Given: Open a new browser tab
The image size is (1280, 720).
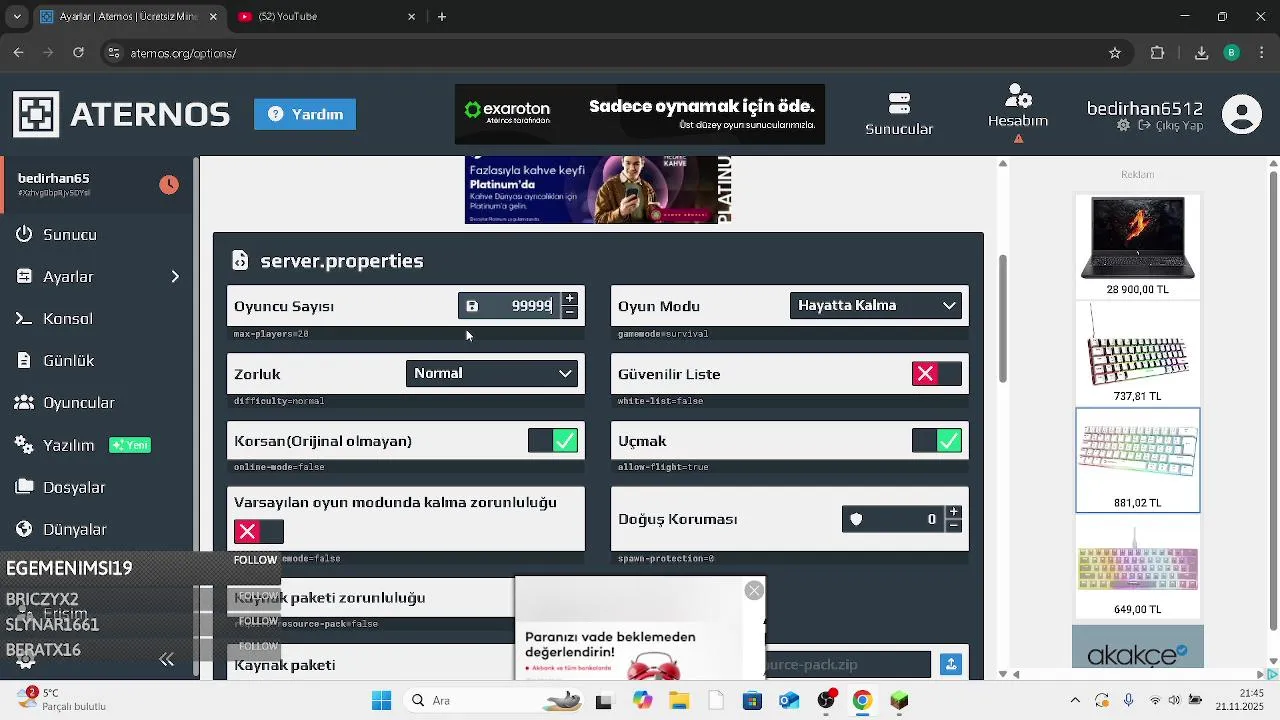Looking at the screenshot, I should point(442,16).
